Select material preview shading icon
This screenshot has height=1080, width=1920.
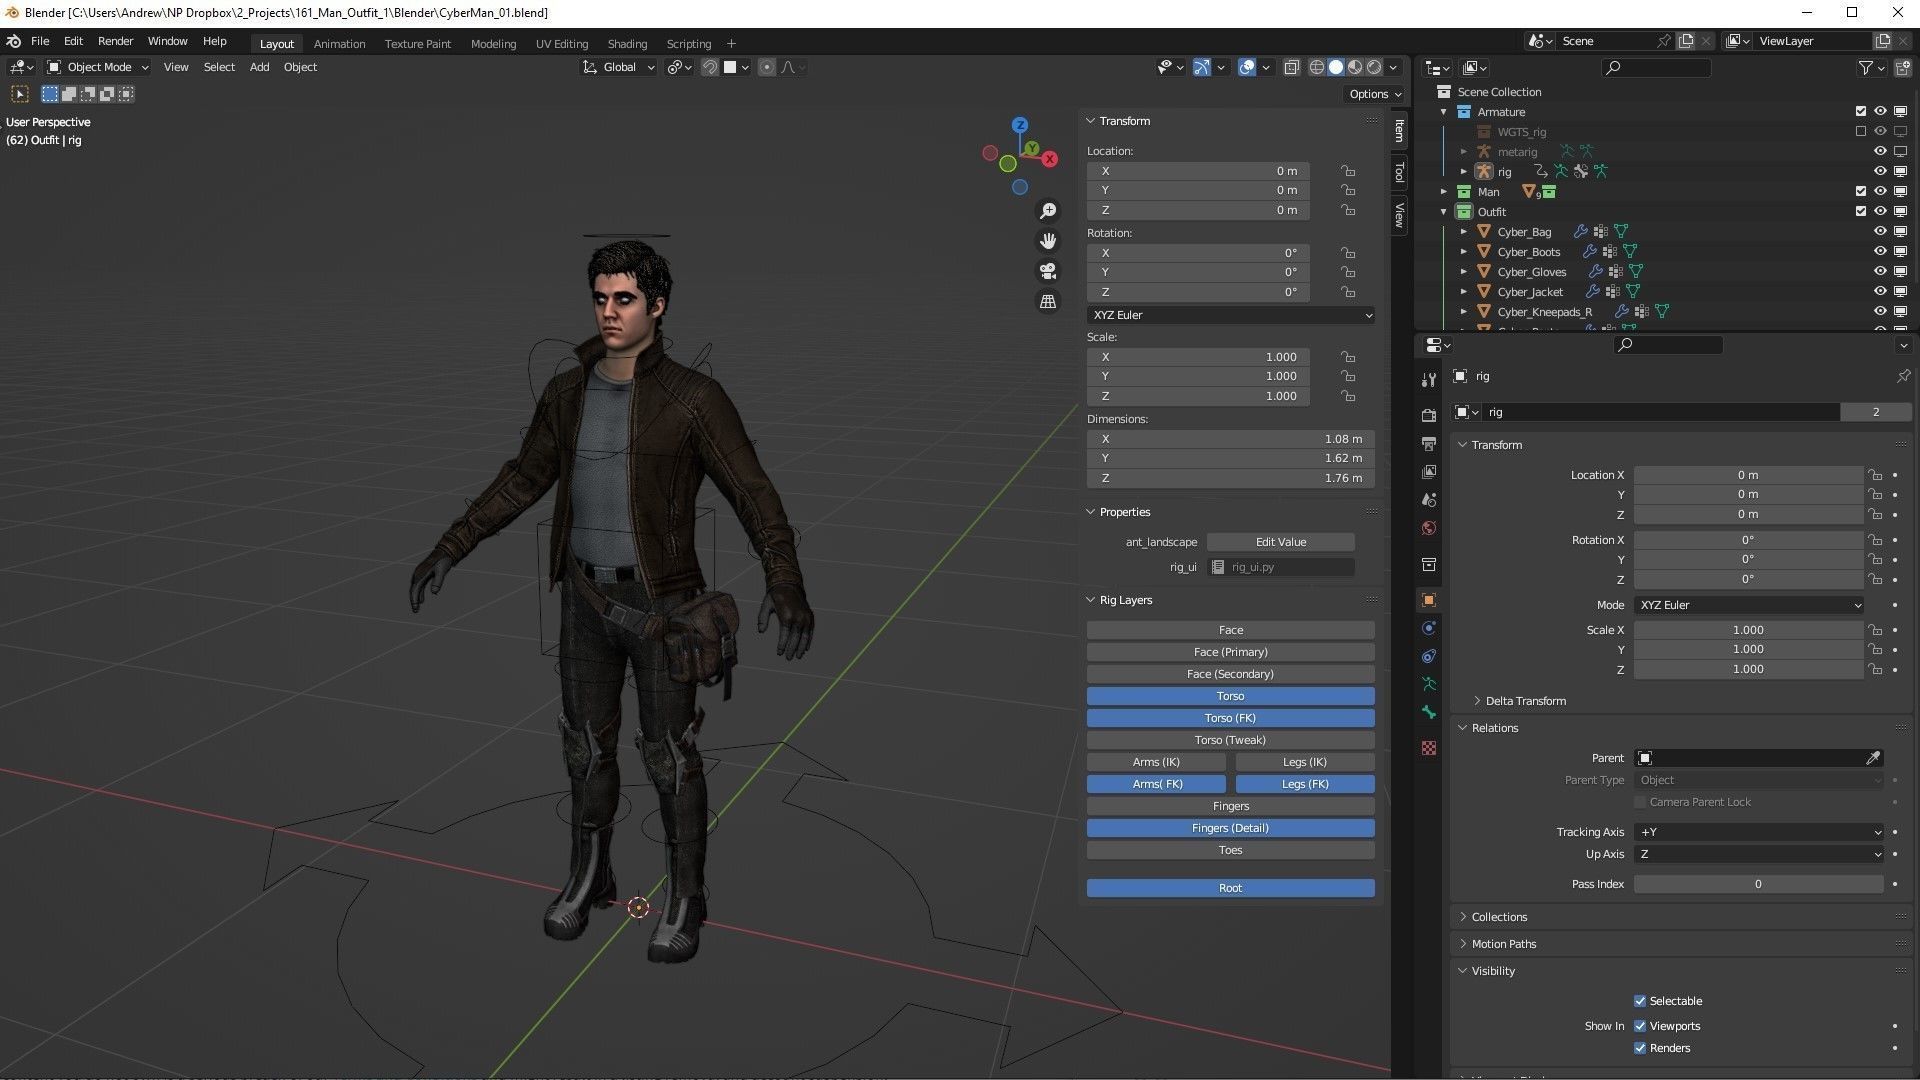(1355, 67)
